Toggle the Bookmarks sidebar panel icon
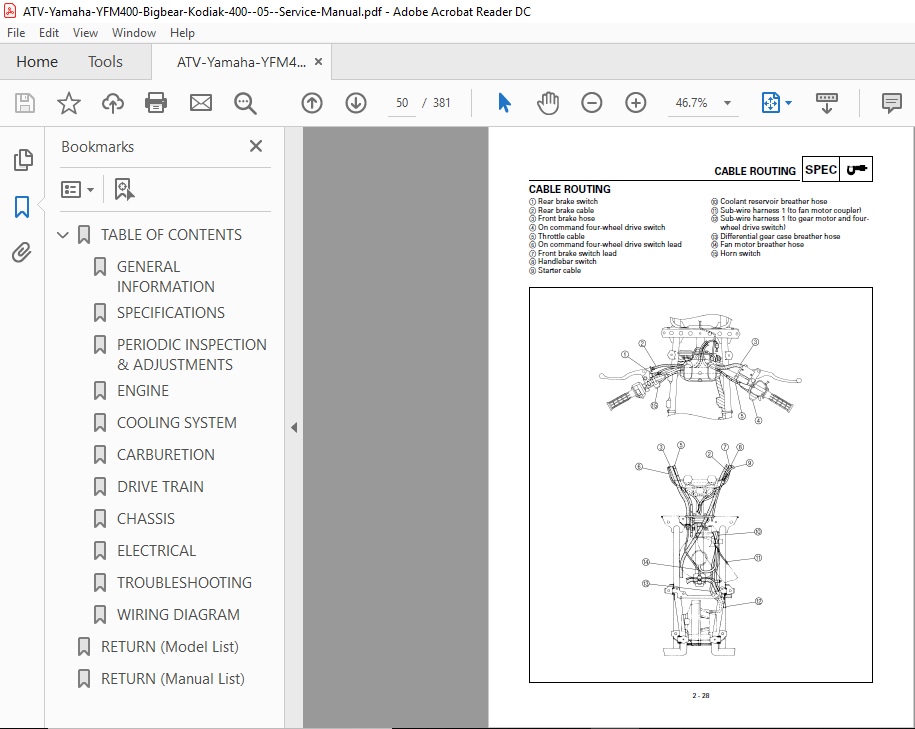 pos(22,207)
